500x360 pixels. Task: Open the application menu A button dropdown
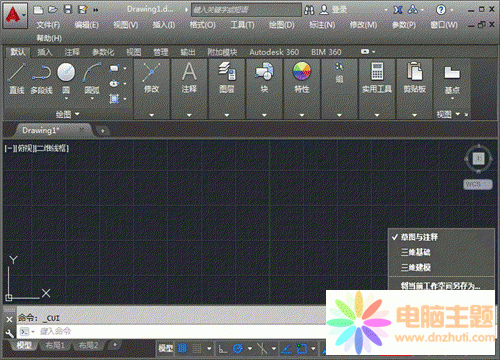point(15,15)
